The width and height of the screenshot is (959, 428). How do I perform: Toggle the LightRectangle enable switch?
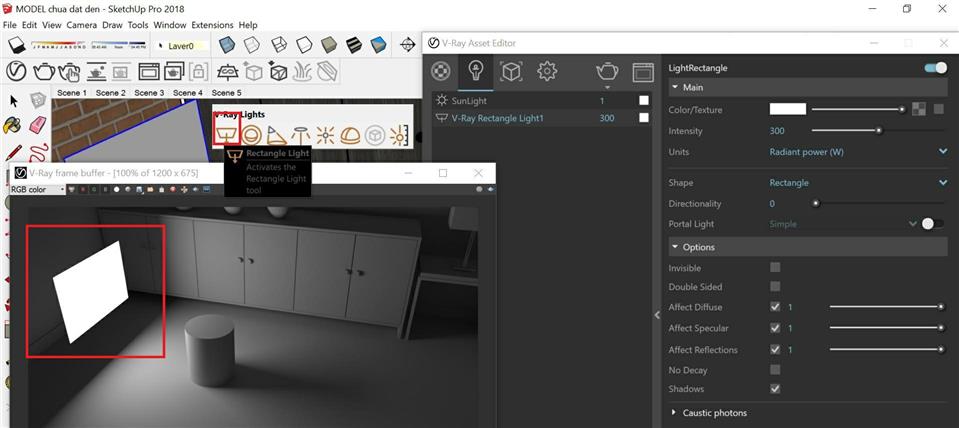pyautogui.click(x=936, y=68)
